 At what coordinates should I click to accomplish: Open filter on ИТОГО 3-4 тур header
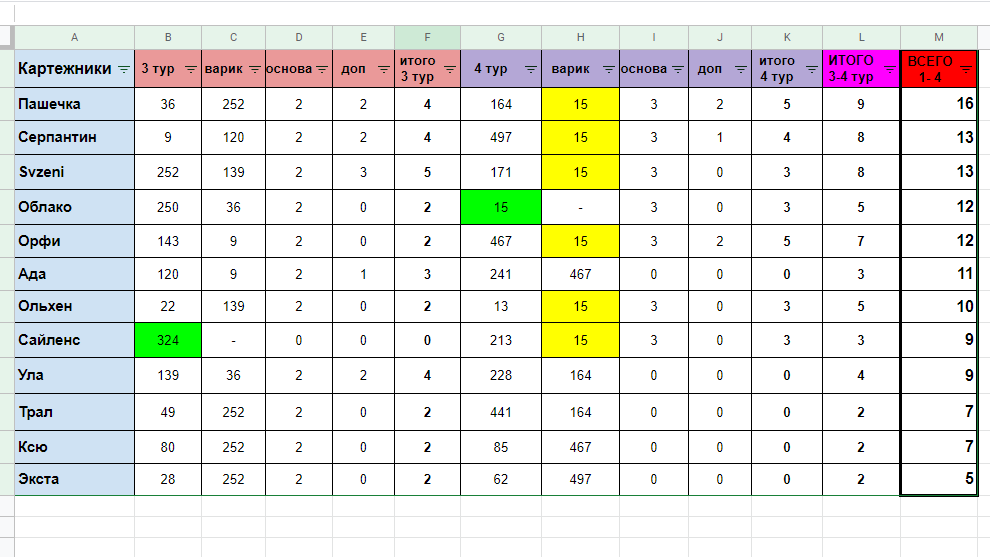point(890,69)
